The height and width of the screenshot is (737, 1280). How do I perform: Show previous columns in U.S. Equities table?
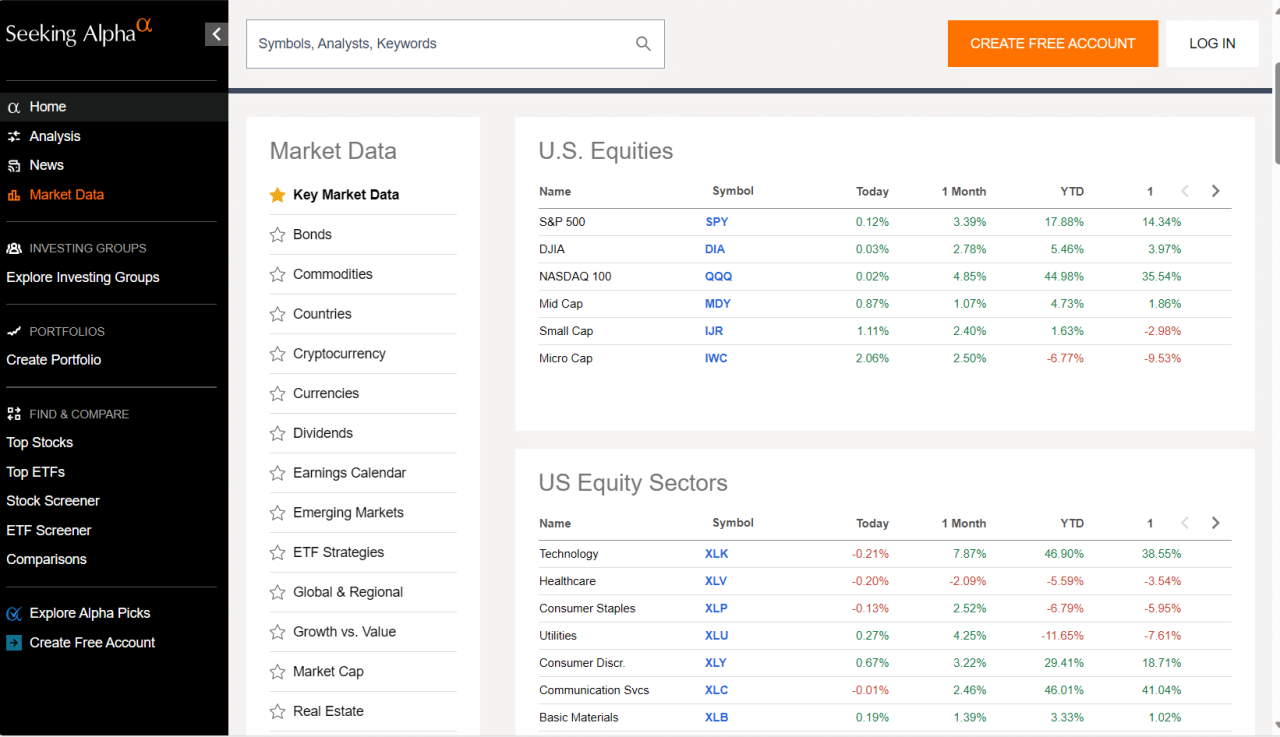click(x=1185, y=191)
